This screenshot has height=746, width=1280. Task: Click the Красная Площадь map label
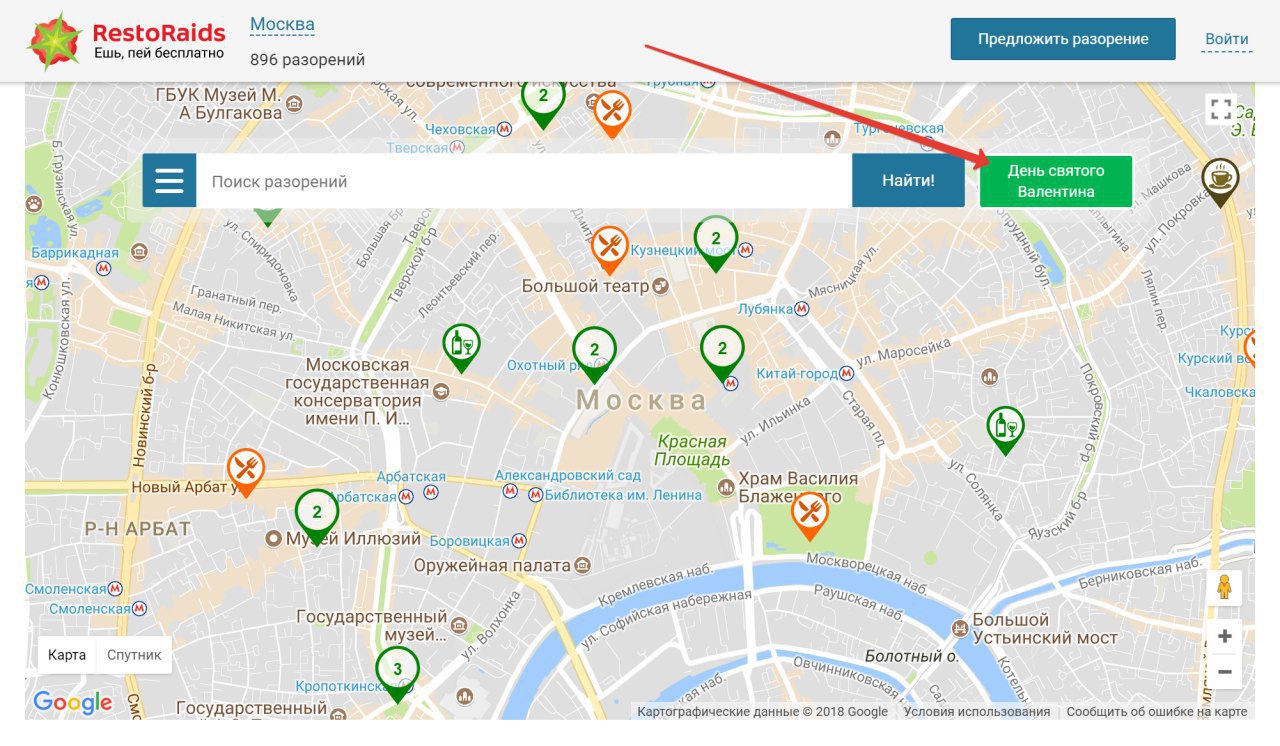[691, 451]
